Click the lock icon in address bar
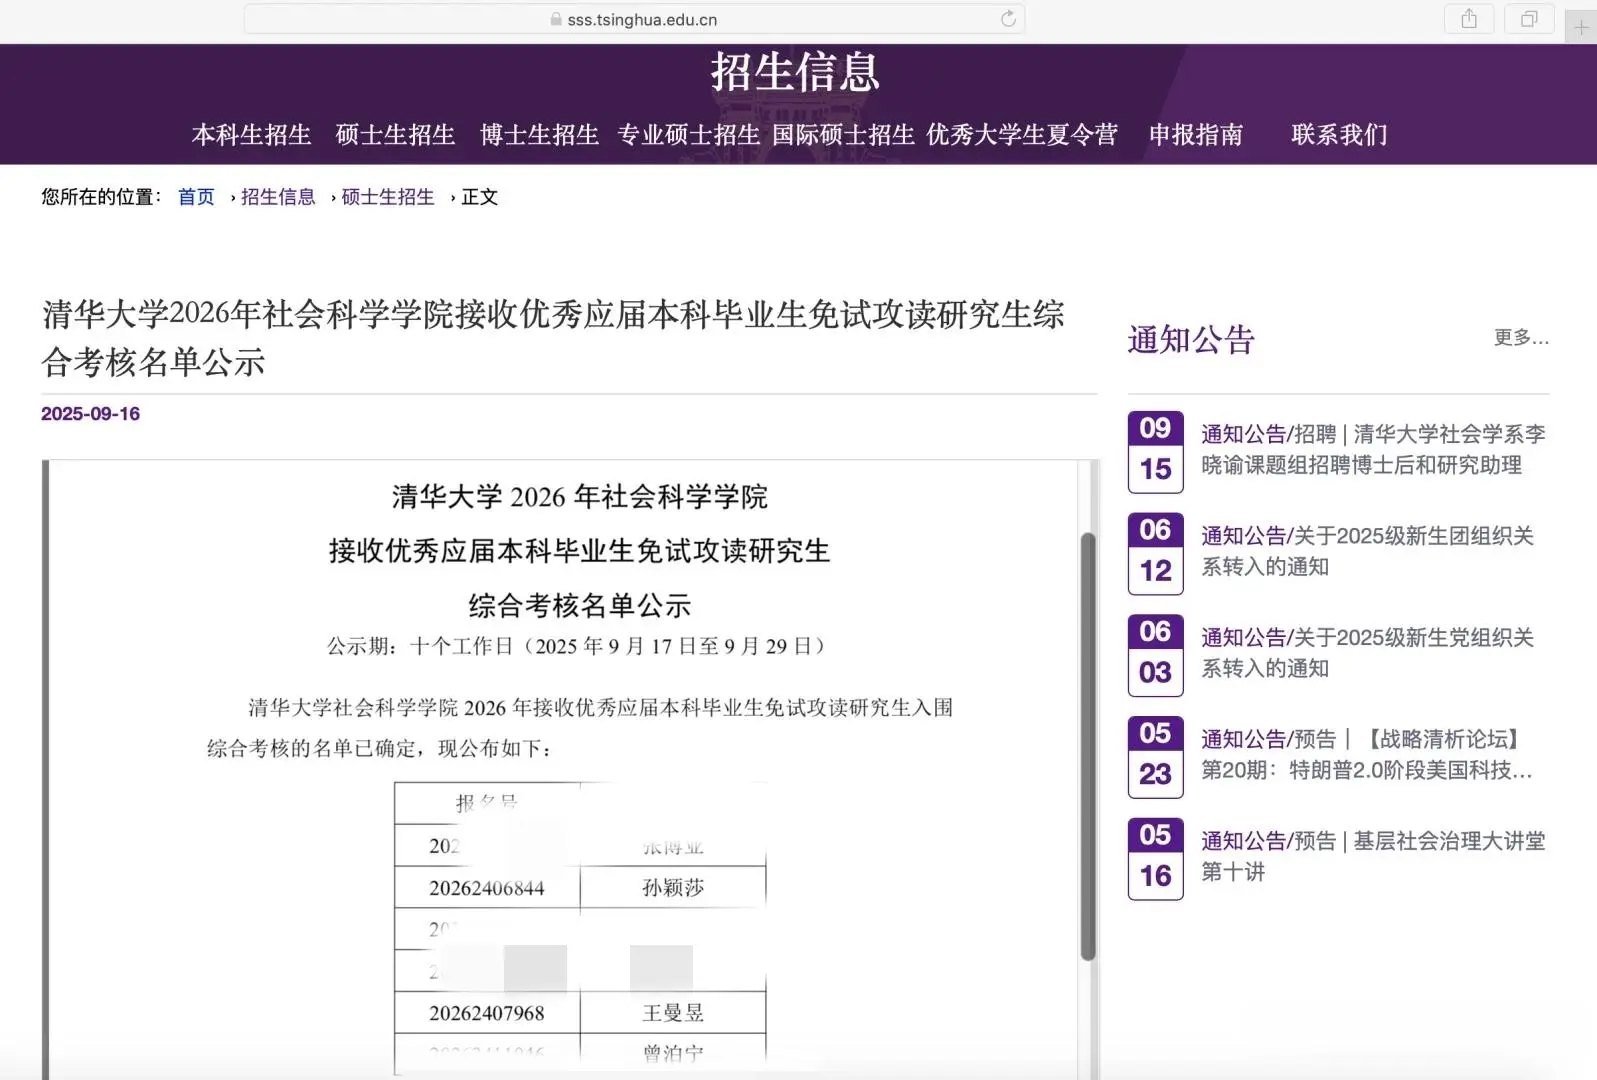 (556, 20)
